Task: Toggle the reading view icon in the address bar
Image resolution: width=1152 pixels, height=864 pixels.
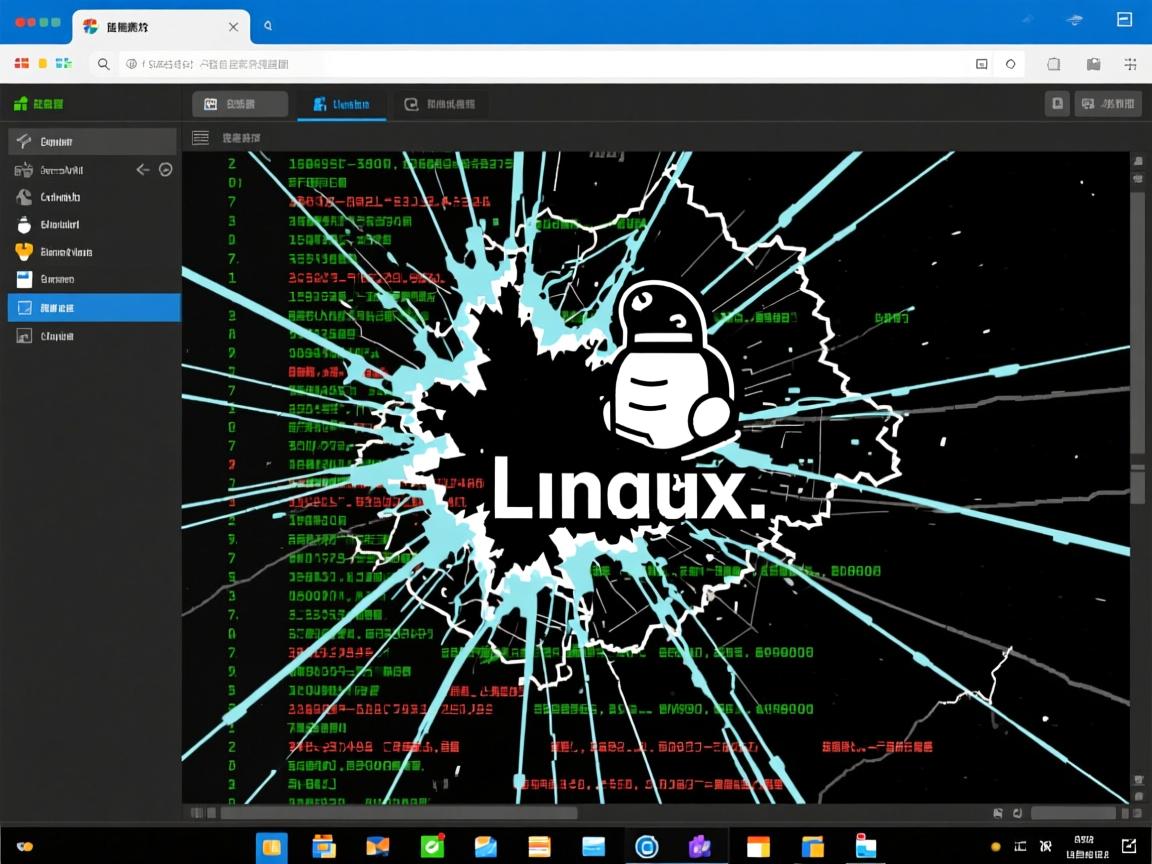Action: [981, 63]
